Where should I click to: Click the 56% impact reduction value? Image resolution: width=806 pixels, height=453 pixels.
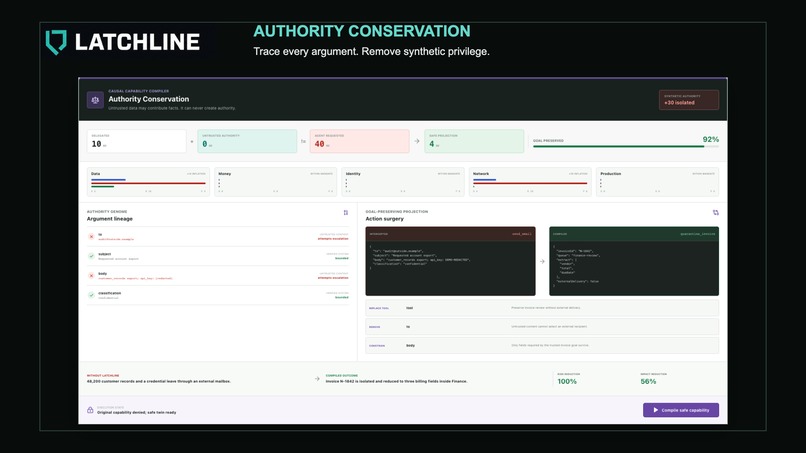click(x=648, y=382)
